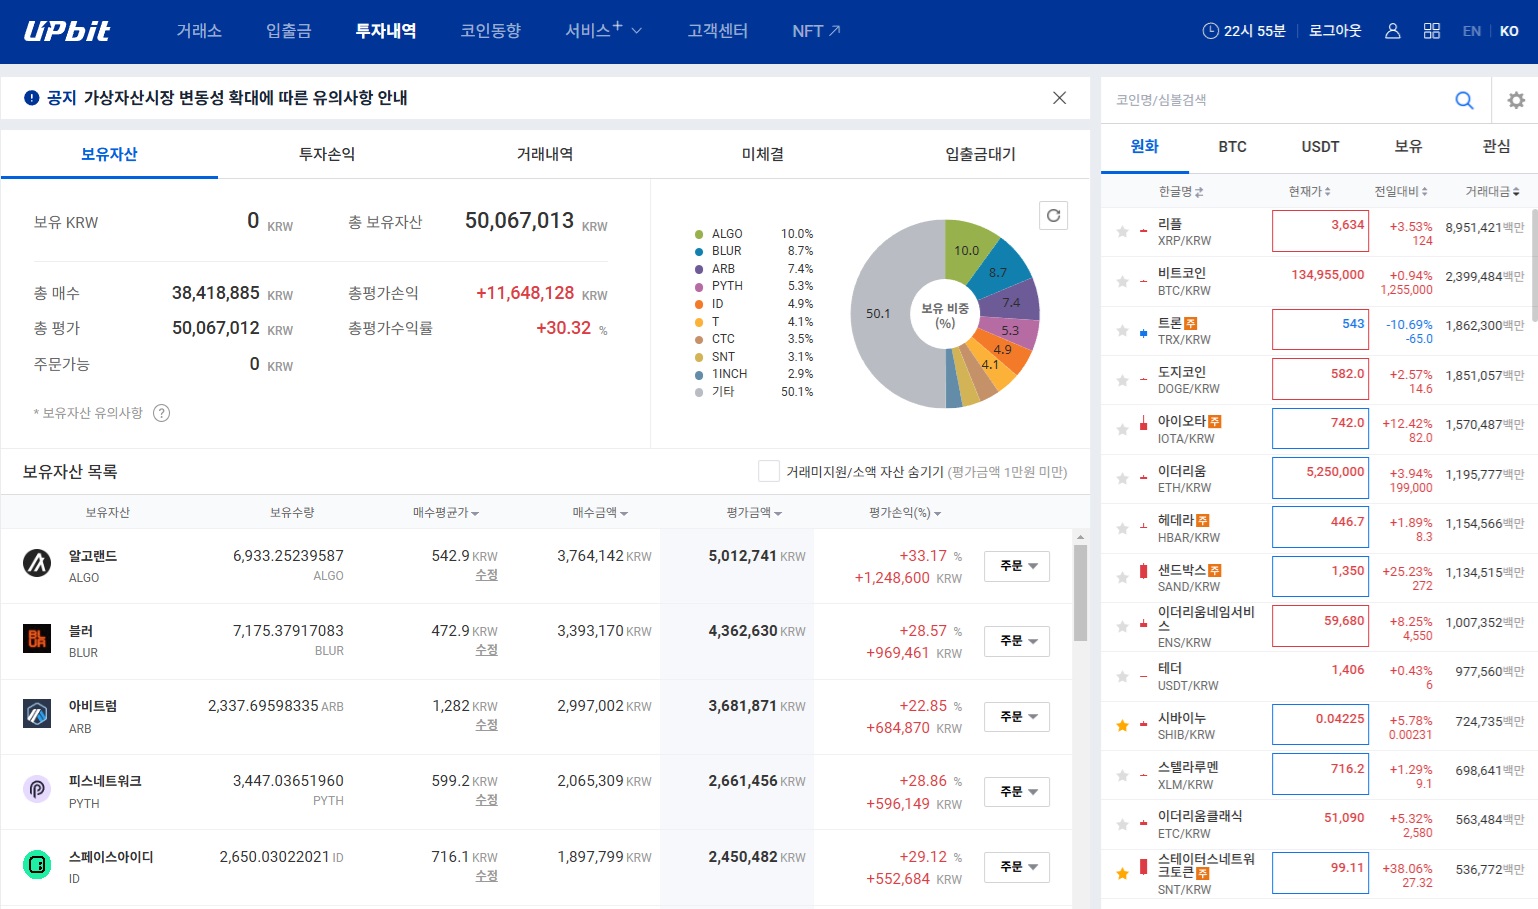Toggle favorite star for XRP/KRW
Screen dimensions: 1538x909
pyautogui.click(x=1122, y=232)
